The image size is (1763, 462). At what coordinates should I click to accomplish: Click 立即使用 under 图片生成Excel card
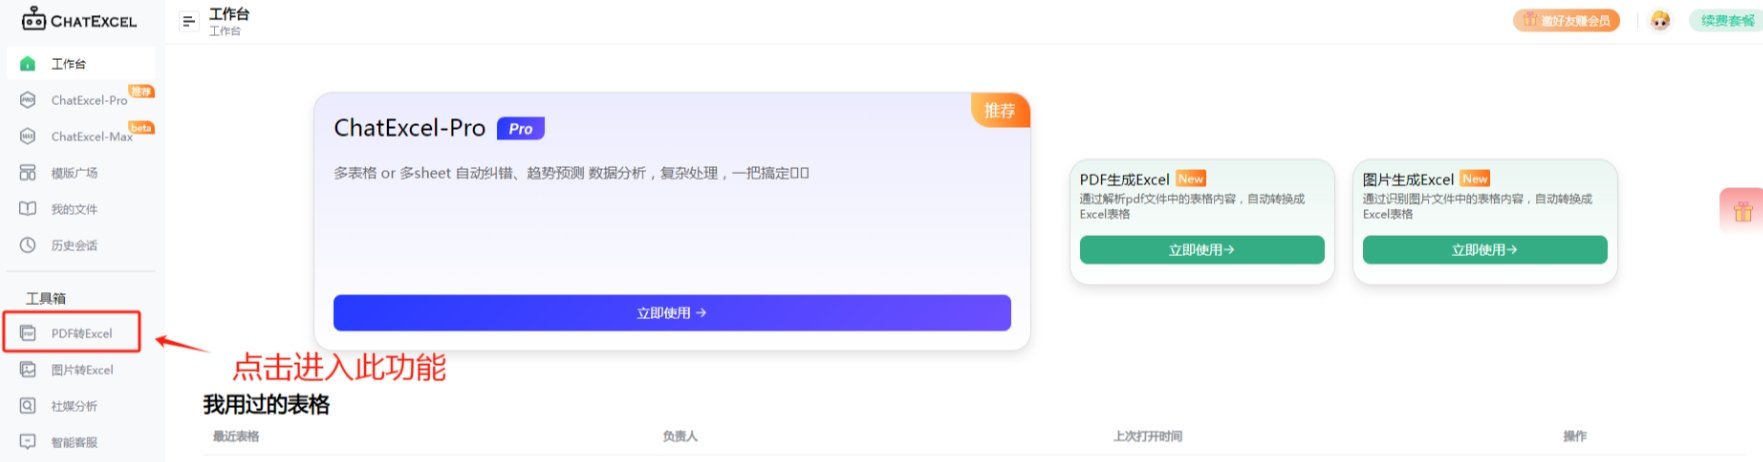[1485, 250]
